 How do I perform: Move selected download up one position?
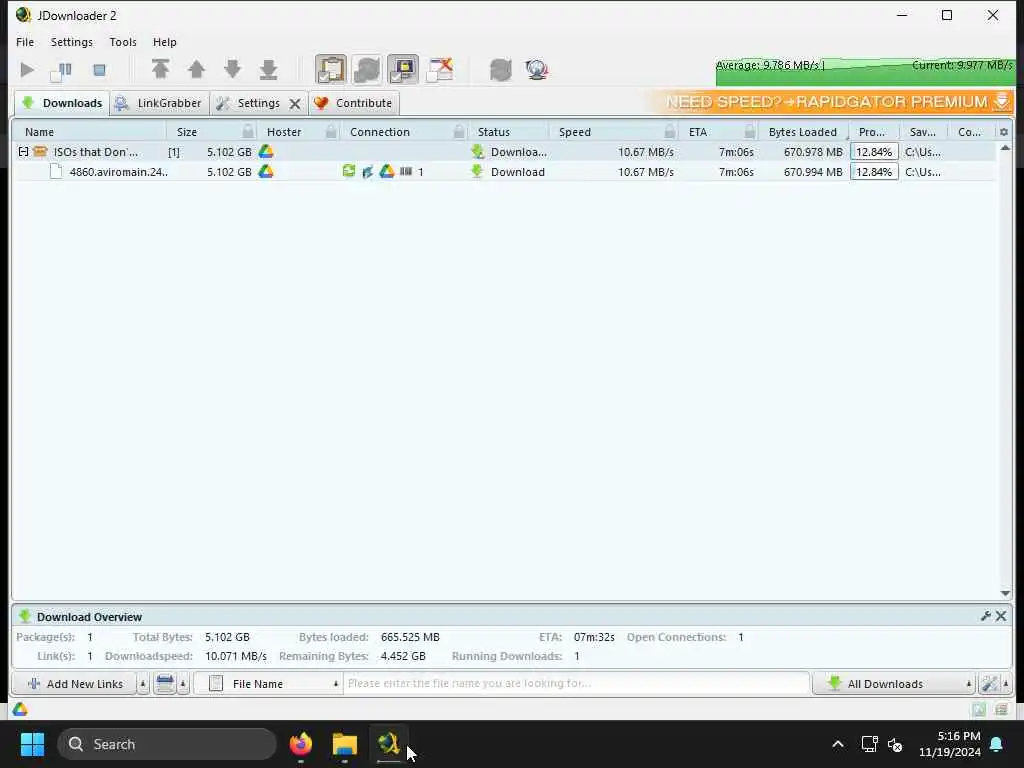pyautogui.click(x=196, y=69)
